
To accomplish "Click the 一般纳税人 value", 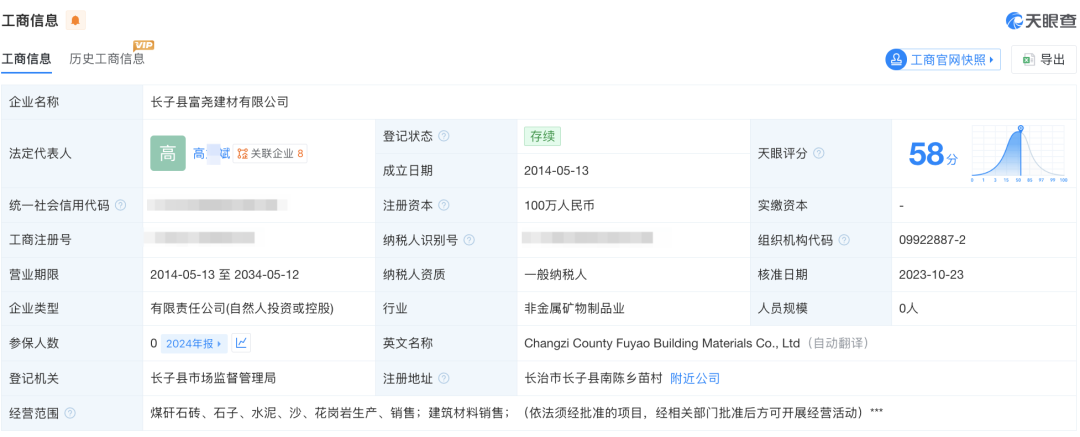I will [x=555, y=274].
